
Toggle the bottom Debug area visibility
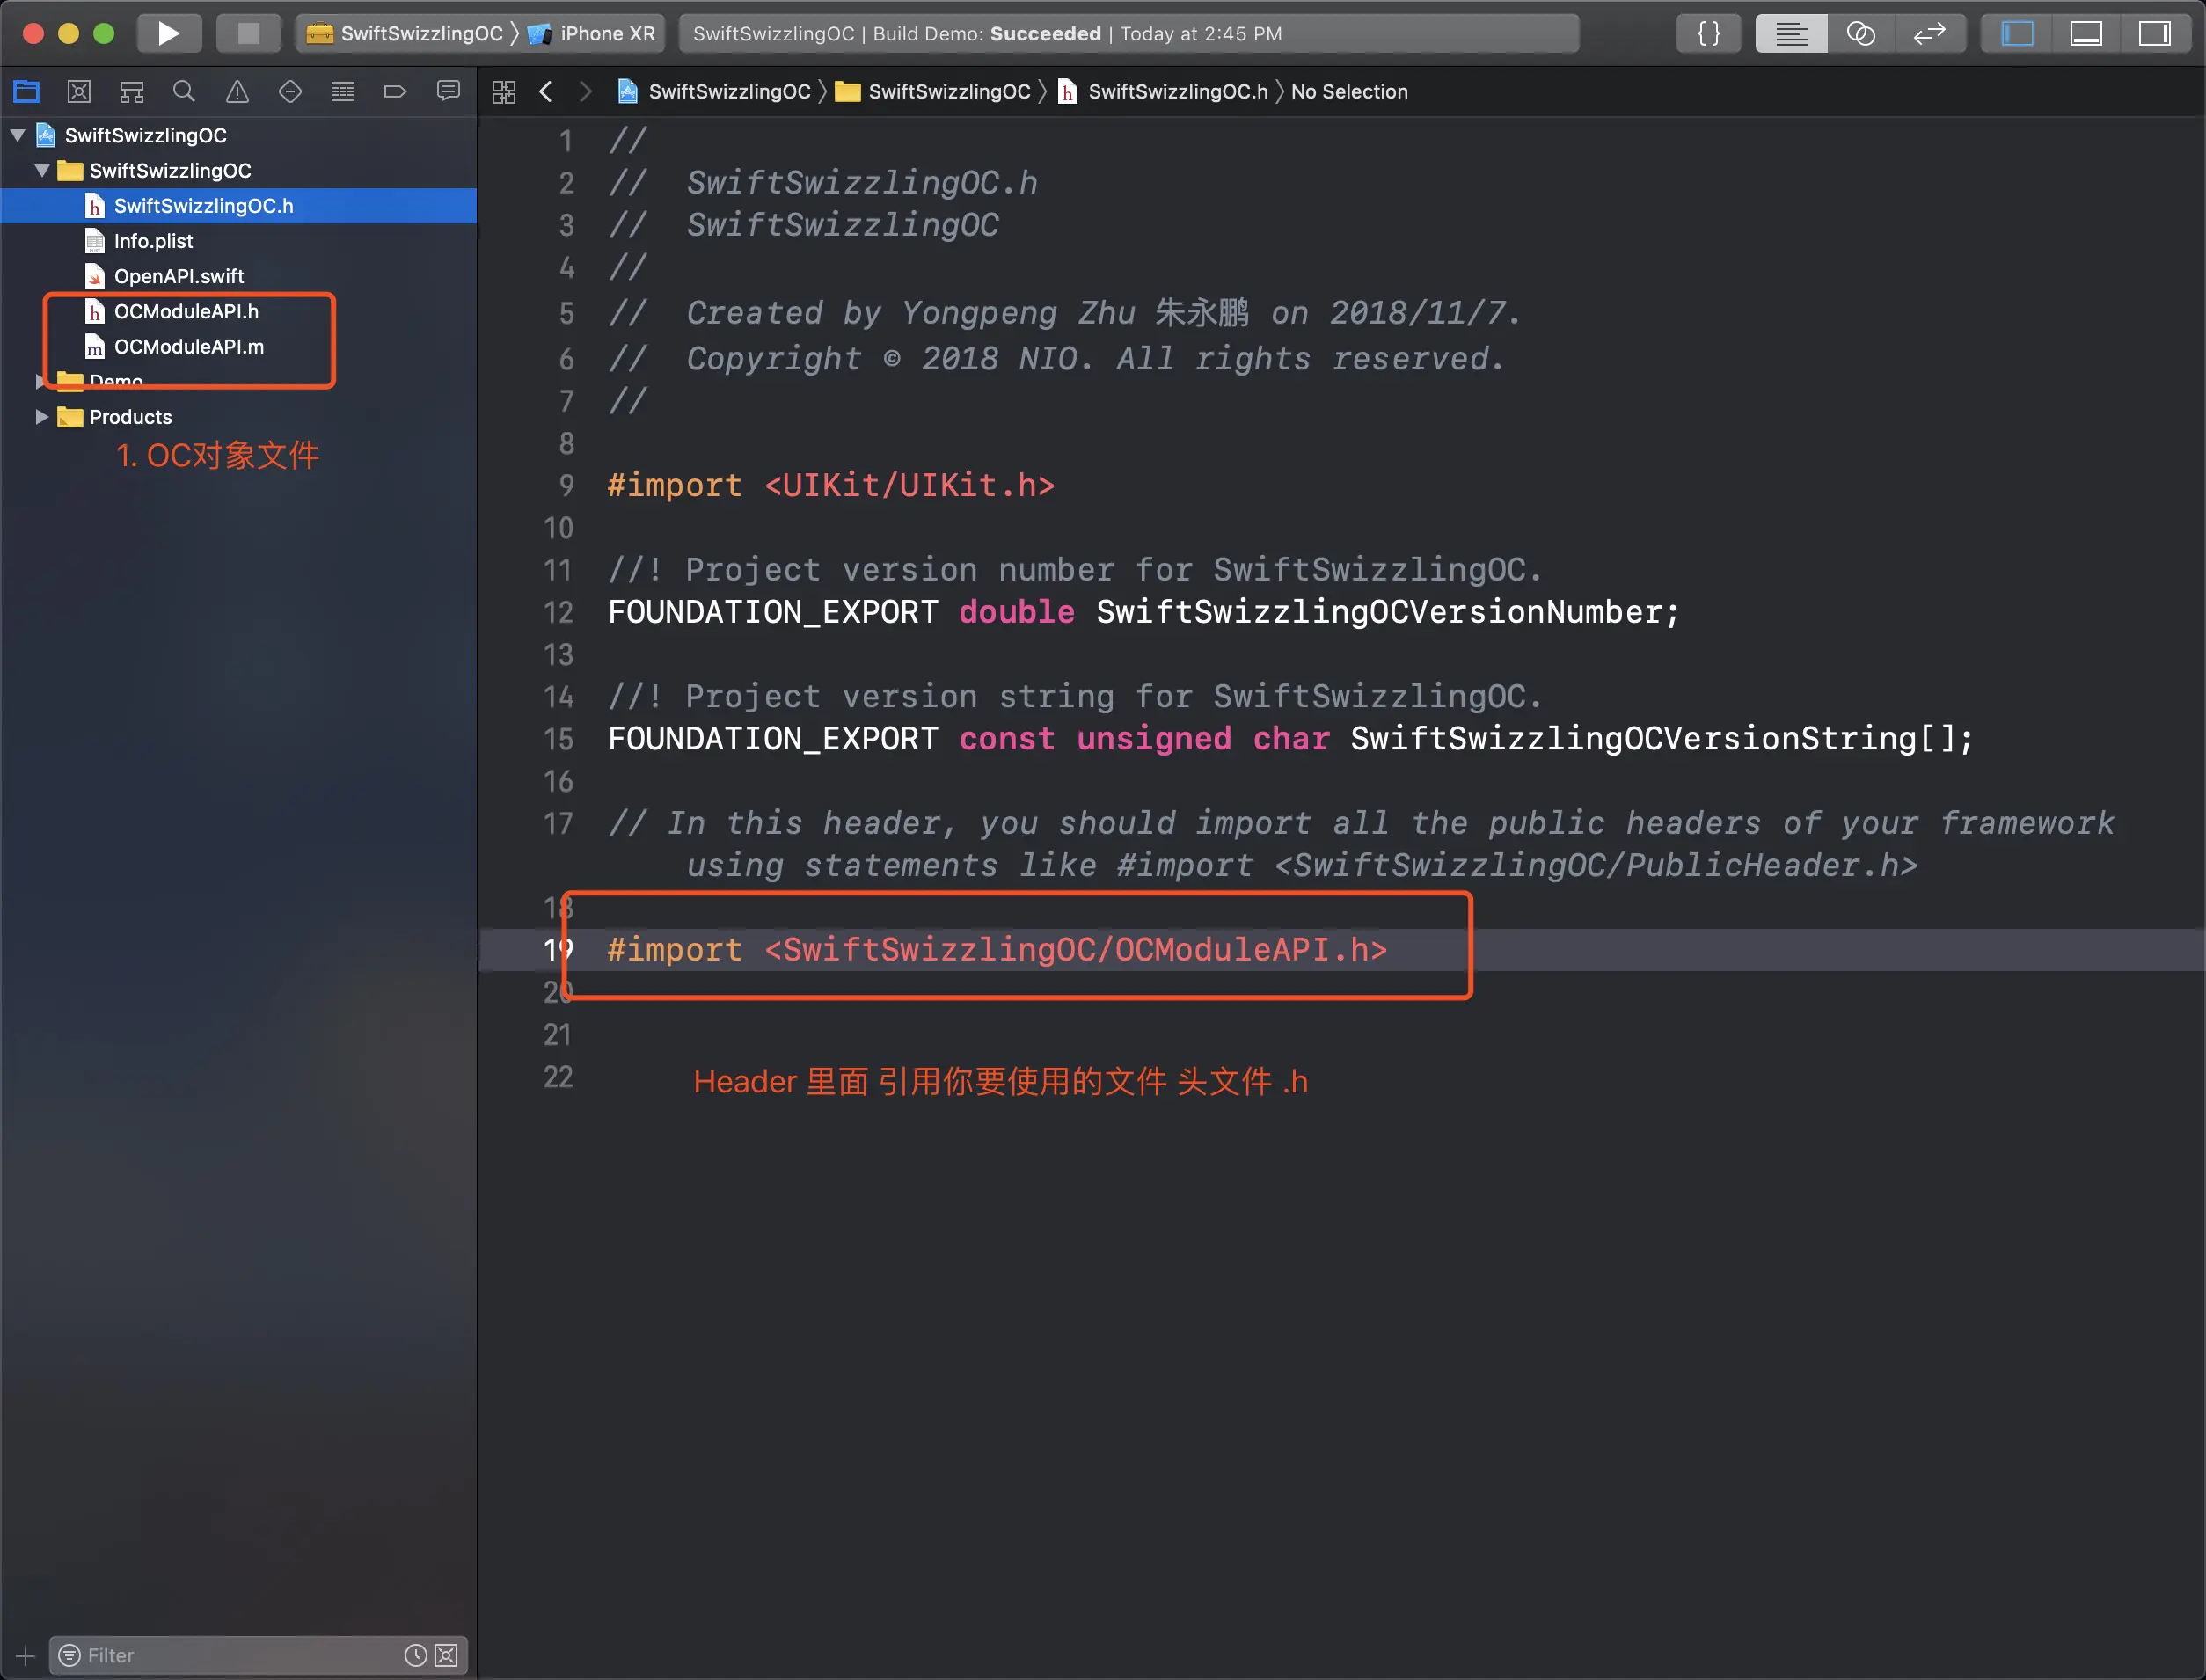pyautogui.click(x=2086, y=33)
